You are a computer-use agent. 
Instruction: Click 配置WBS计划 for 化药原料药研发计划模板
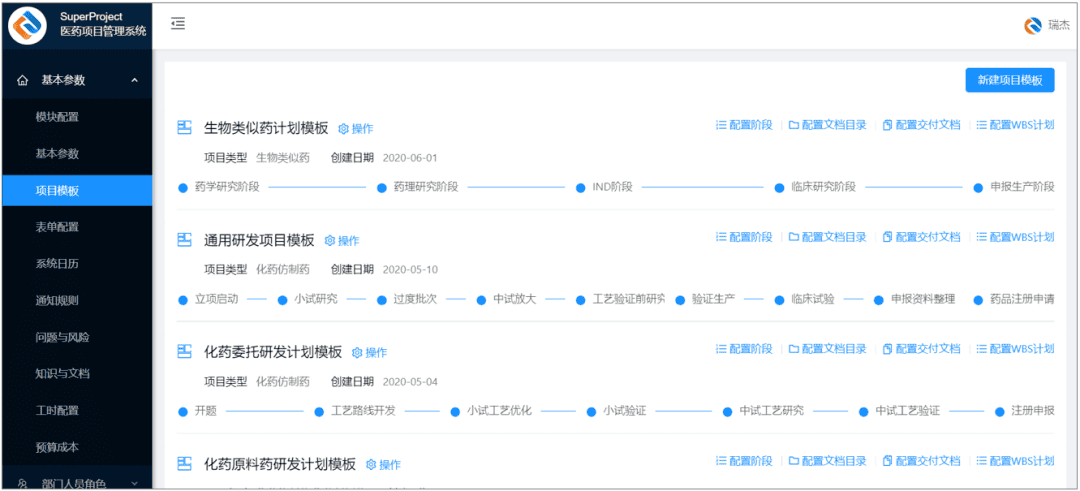pyautogui.click(x=1015, y=461)
